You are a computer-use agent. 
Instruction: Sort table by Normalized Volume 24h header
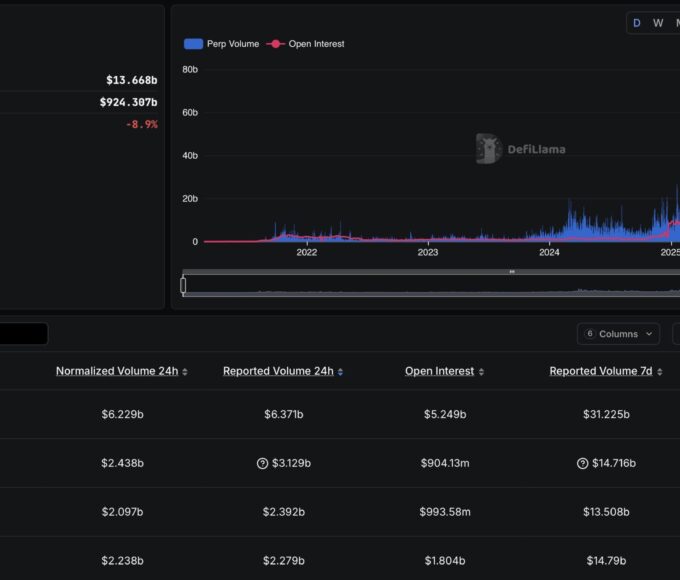(117, 371)
